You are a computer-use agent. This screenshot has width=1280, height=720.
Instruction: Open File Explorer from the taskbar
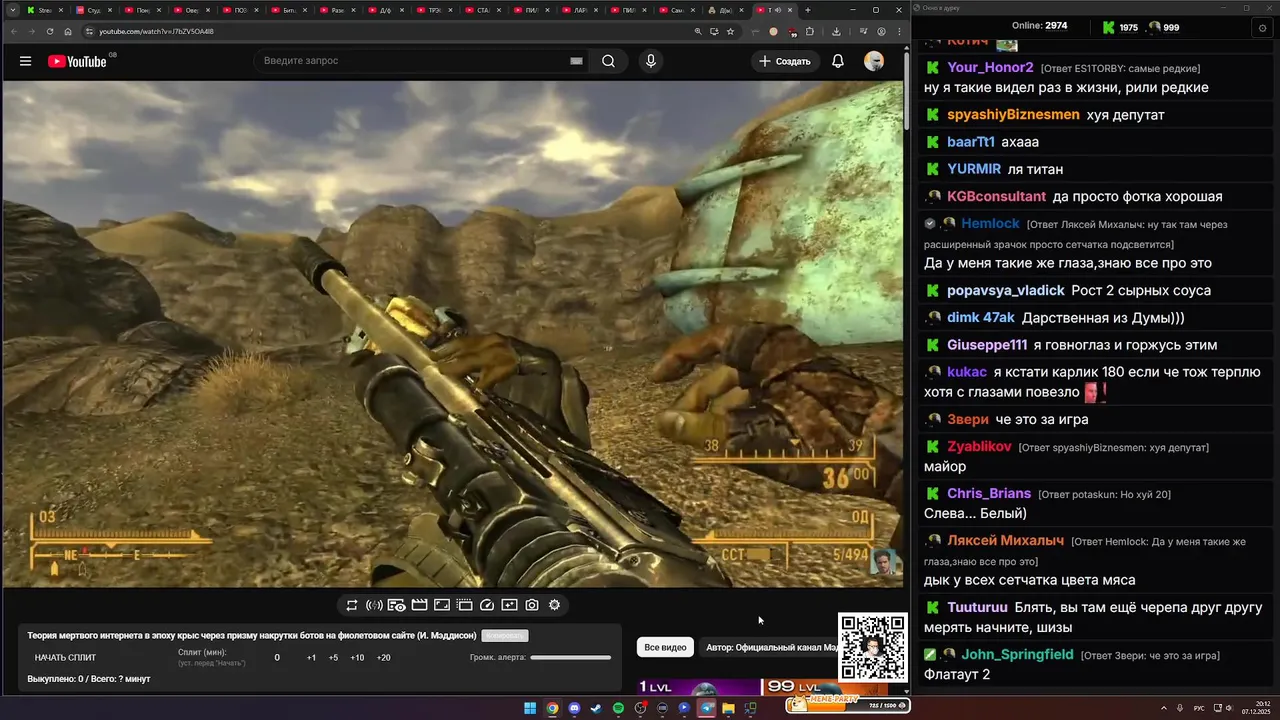729,708
